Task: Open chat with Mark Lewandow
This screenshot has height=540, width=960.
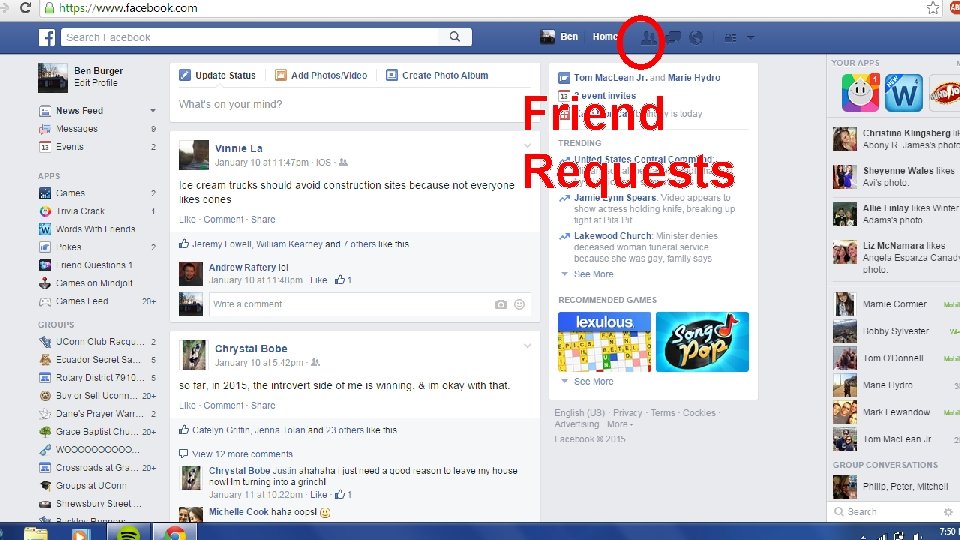Action: click(894, 412)
